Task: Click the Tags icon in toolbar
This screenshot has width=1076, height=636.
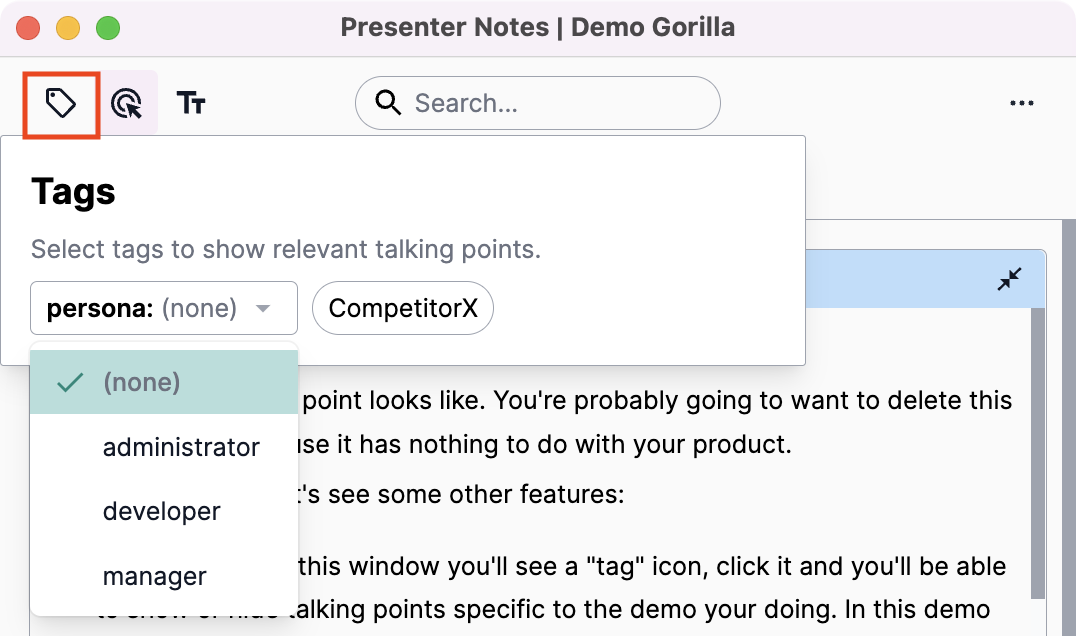Action: tap(61, 103)
